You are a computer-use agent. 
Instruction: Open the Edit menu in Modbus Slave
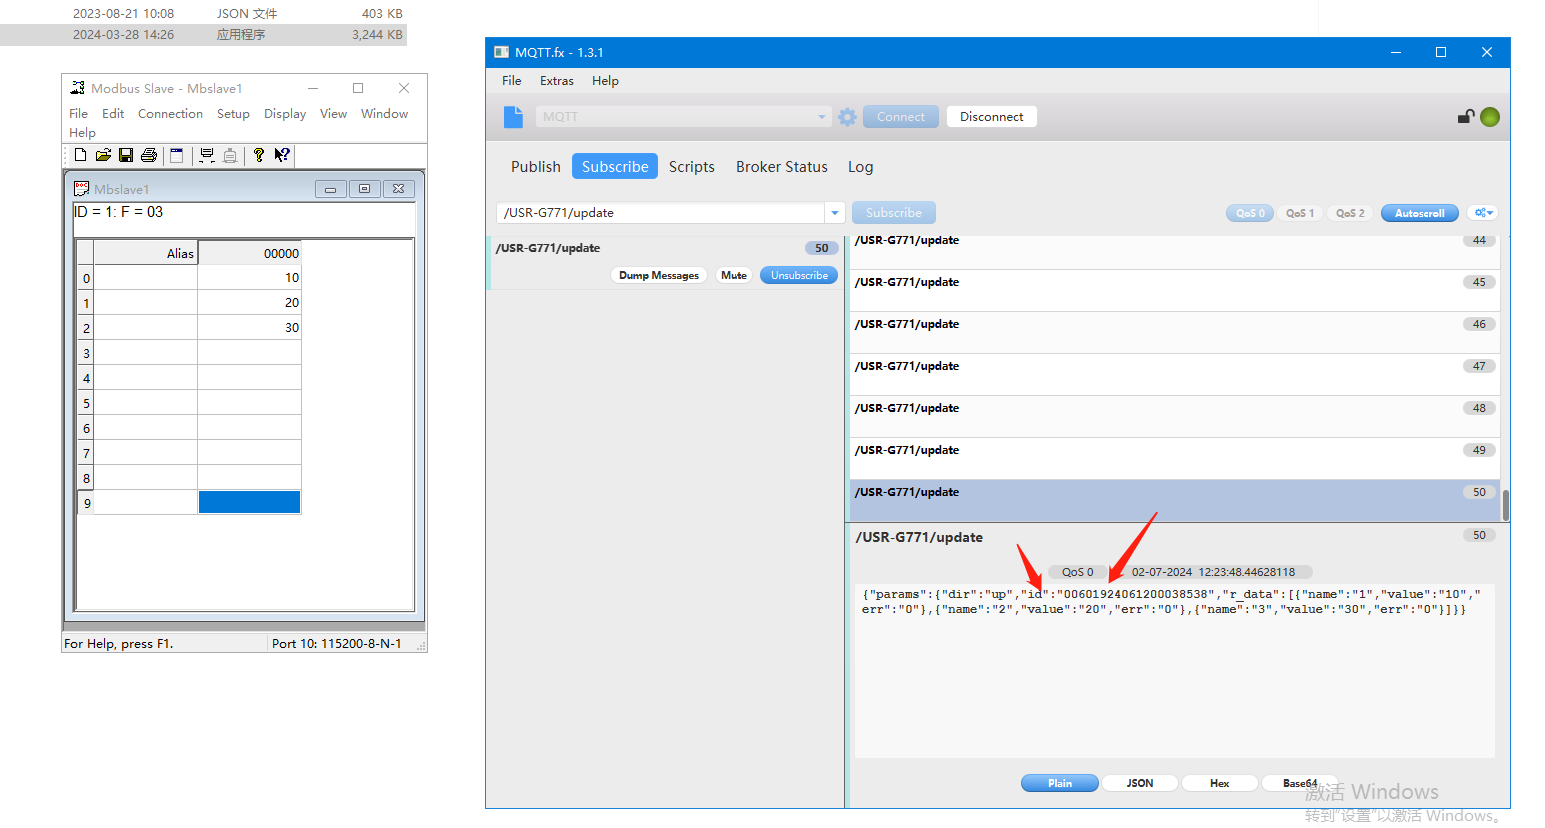(x=113, y=114)
